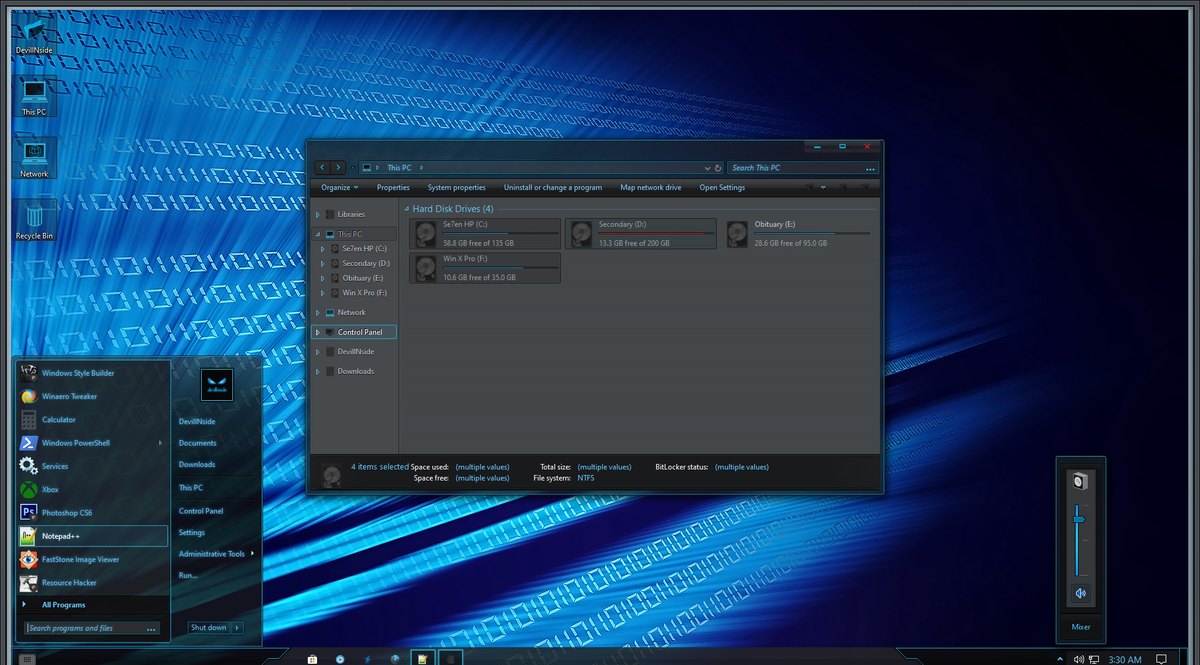Image resolution: width=1200 pixels, height=665 pixels.
Task: Open Downloads in Start menu right pane
Action: click(197, 464)
